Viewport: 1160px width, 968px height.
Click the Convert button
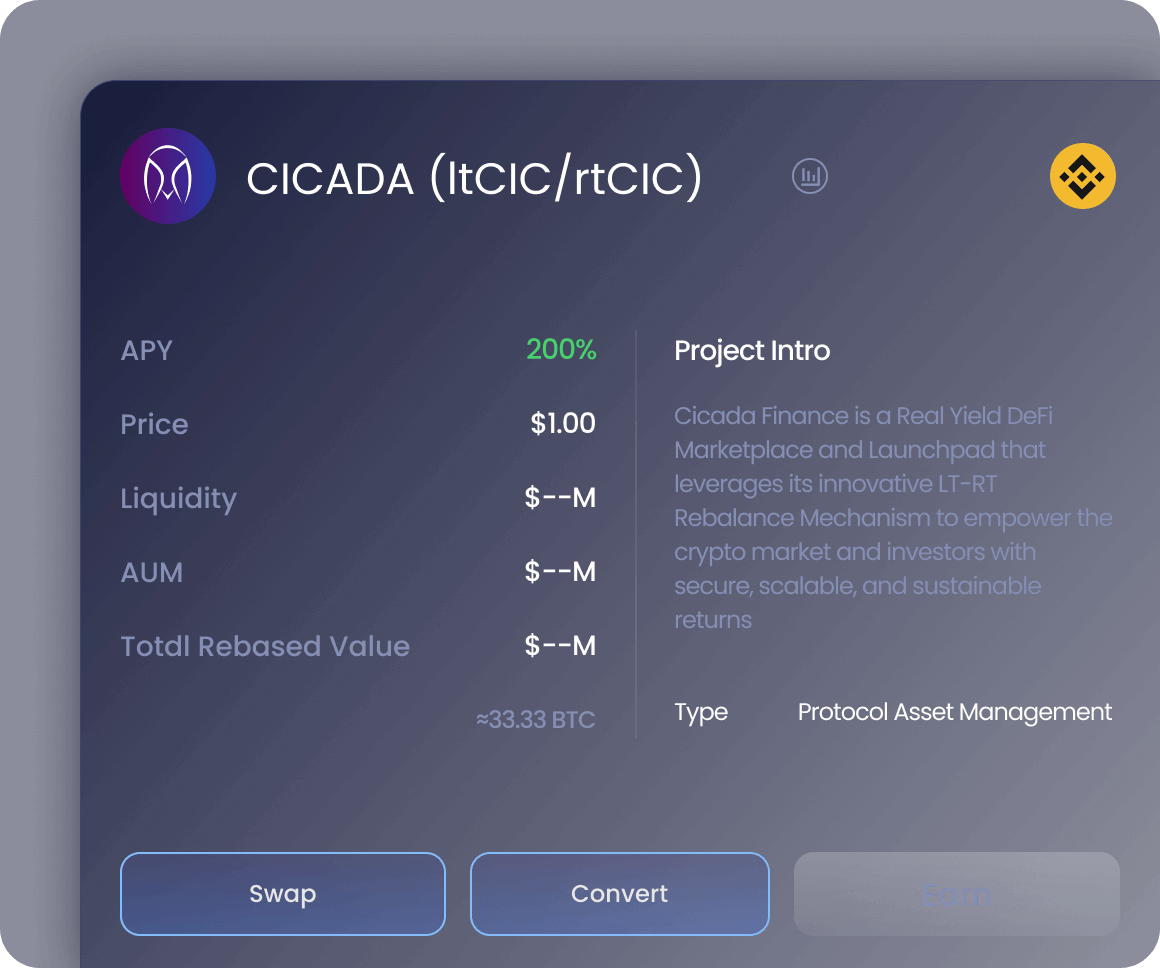click(619, 893)
